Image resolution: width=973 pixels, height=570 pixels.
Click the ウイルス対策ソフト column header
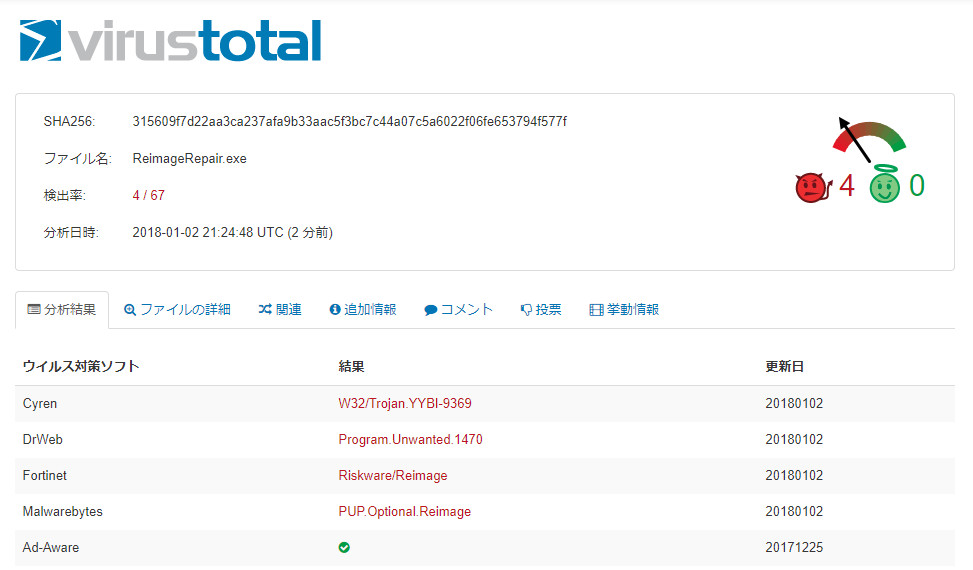pyautogui.click(x=81, y=367)
